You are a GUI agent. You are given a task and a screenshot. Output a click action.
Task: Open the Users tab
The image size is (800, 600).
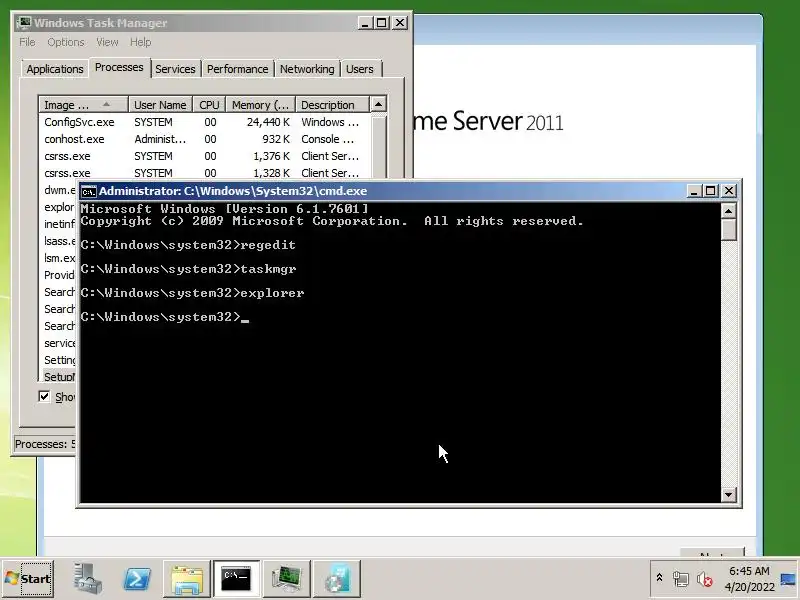(360, 69)
